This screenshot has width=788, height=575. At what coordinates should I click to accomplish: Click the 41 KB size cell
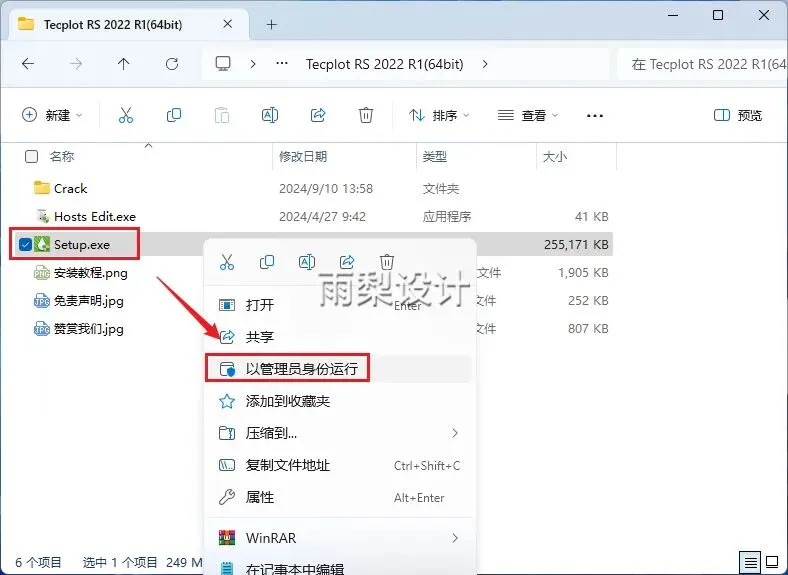pos(592,217)
